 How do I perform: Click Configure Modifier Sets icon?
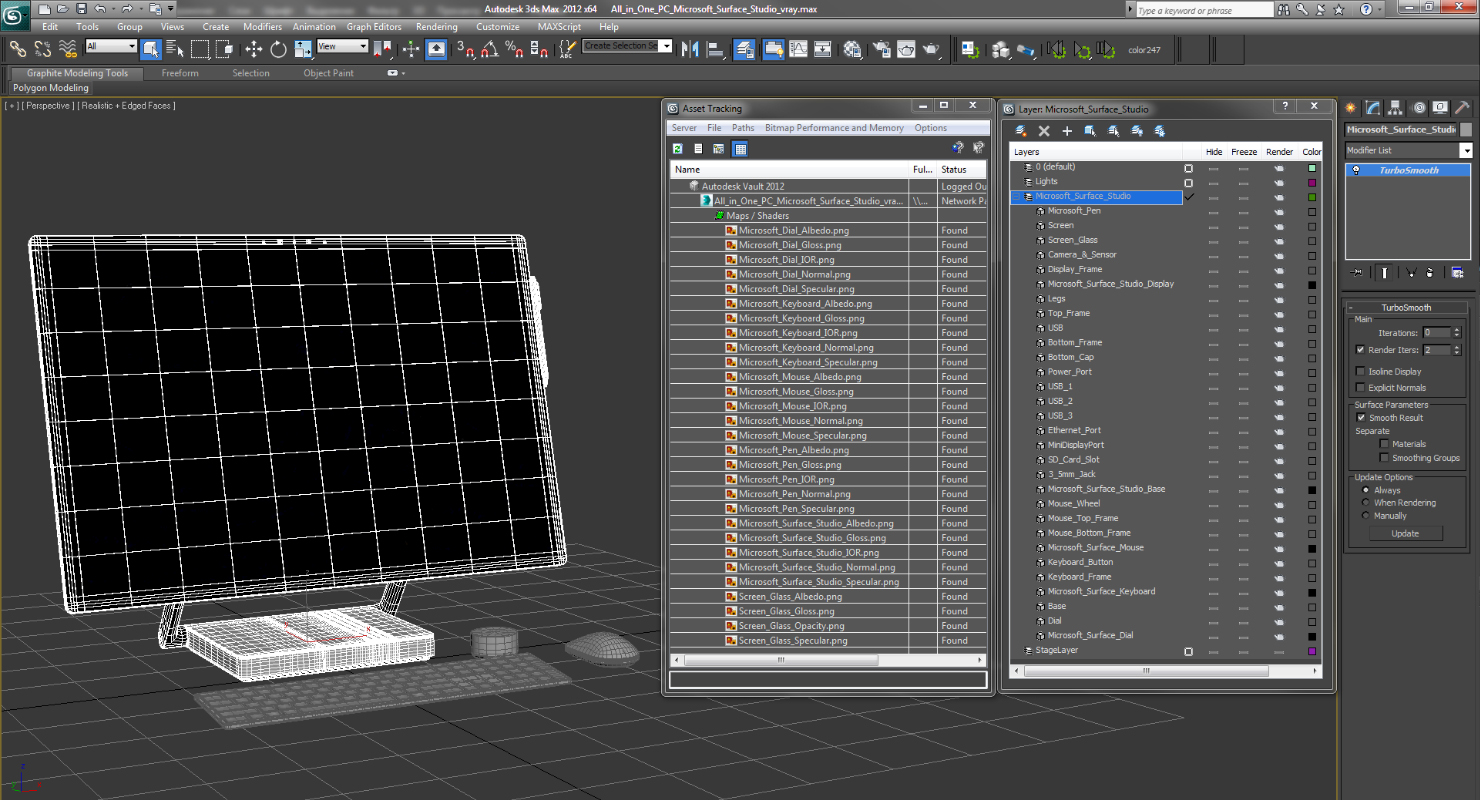[1457, 272]
